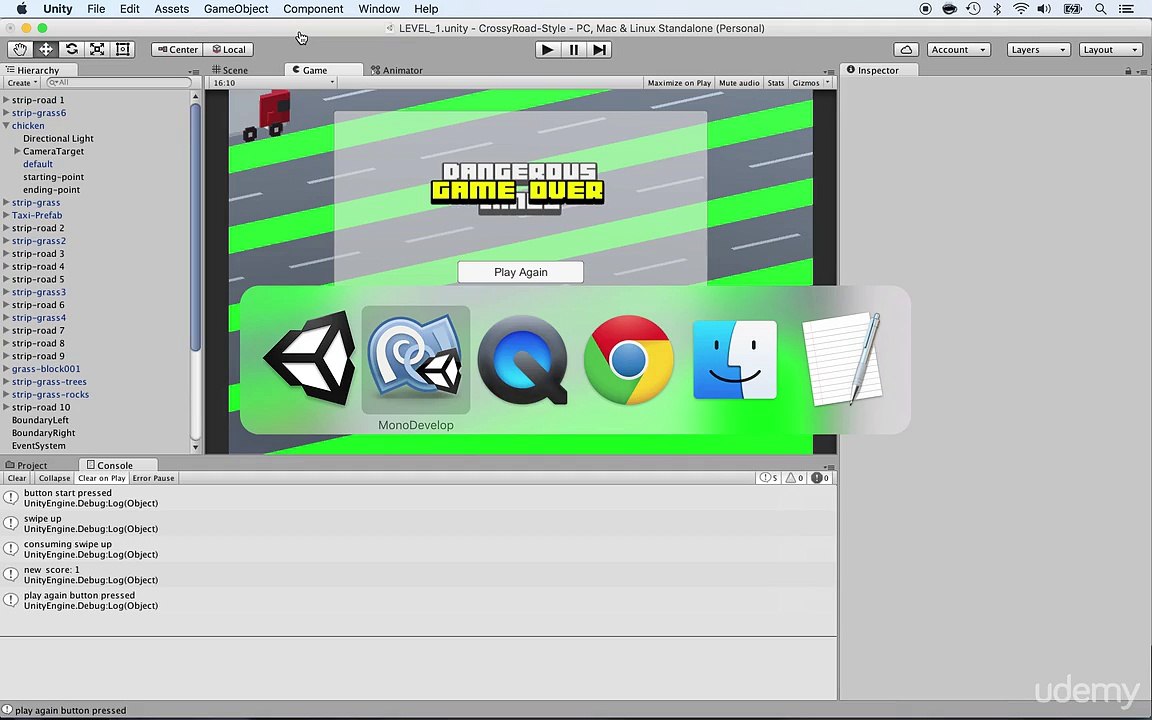Click the Hierarchy search field
Image resolution: width=1152 pixels, height=720 pixels.
pos(119,83)
